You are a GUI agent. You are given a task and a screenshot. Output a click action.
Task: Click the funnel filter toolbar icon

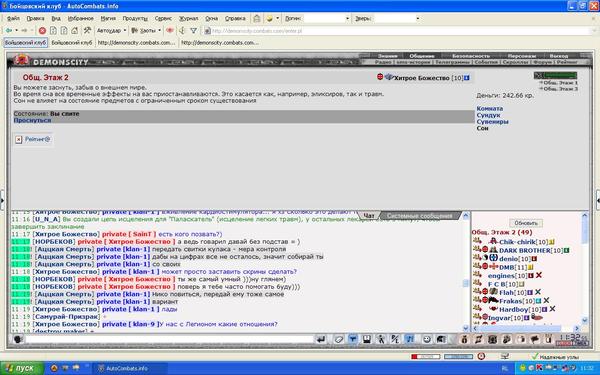coord(194,31)
